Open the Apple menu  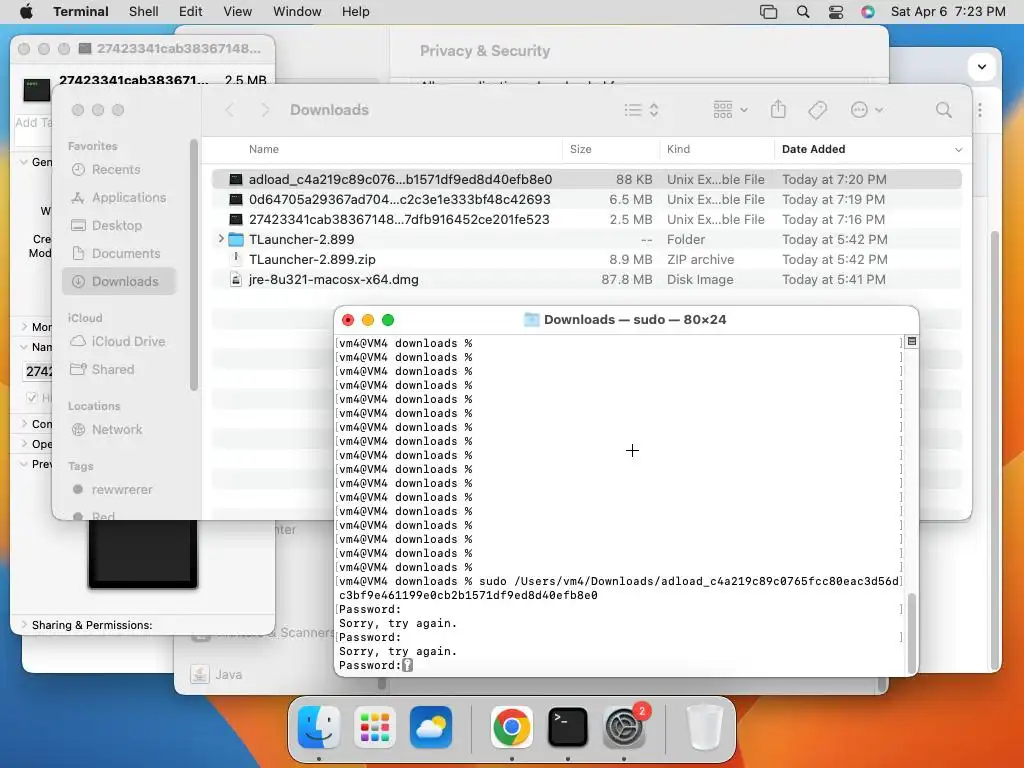pos(26,12)
